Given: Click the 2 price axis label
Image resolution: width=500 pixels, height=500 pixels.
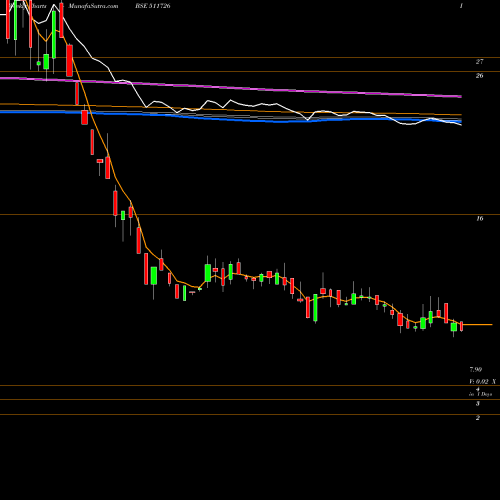Looking at the screenshot, I should coord(478,418).
